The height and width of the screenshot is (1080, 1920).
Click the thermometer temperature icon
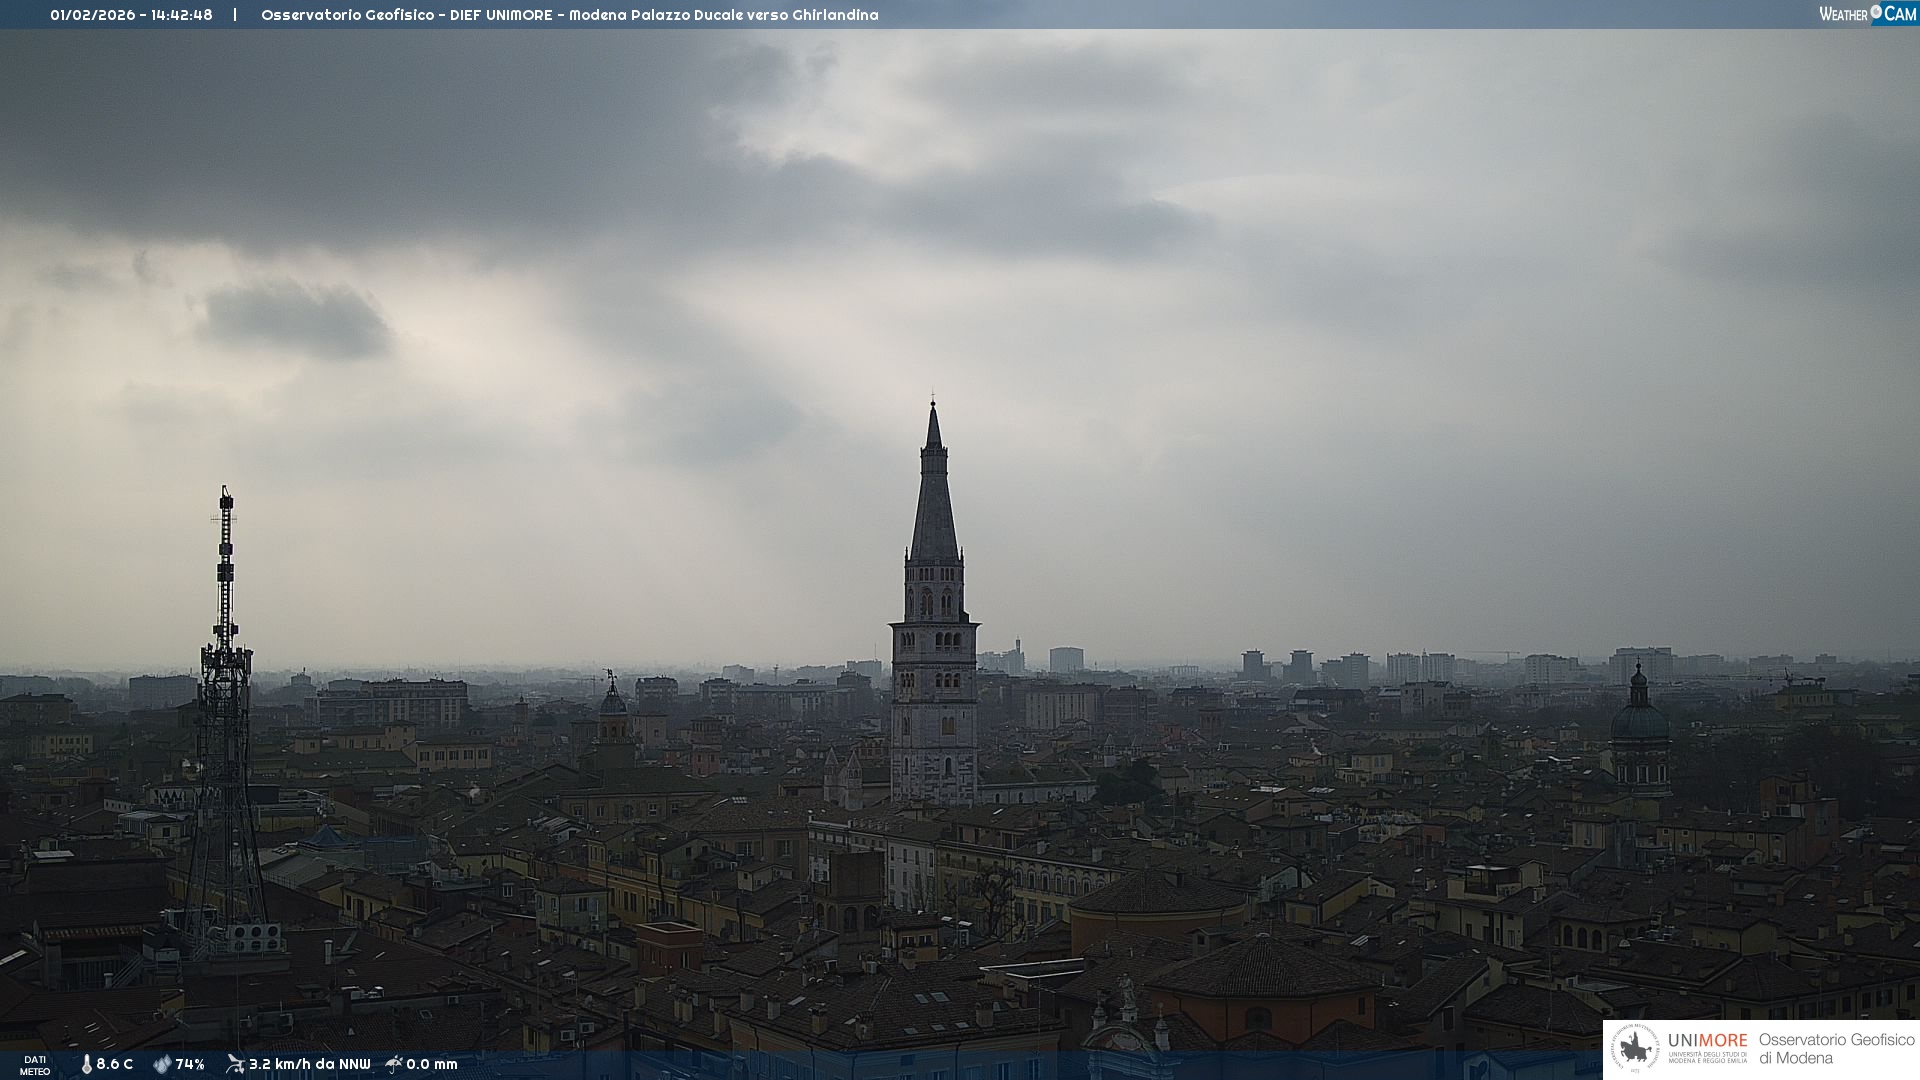86,1064
